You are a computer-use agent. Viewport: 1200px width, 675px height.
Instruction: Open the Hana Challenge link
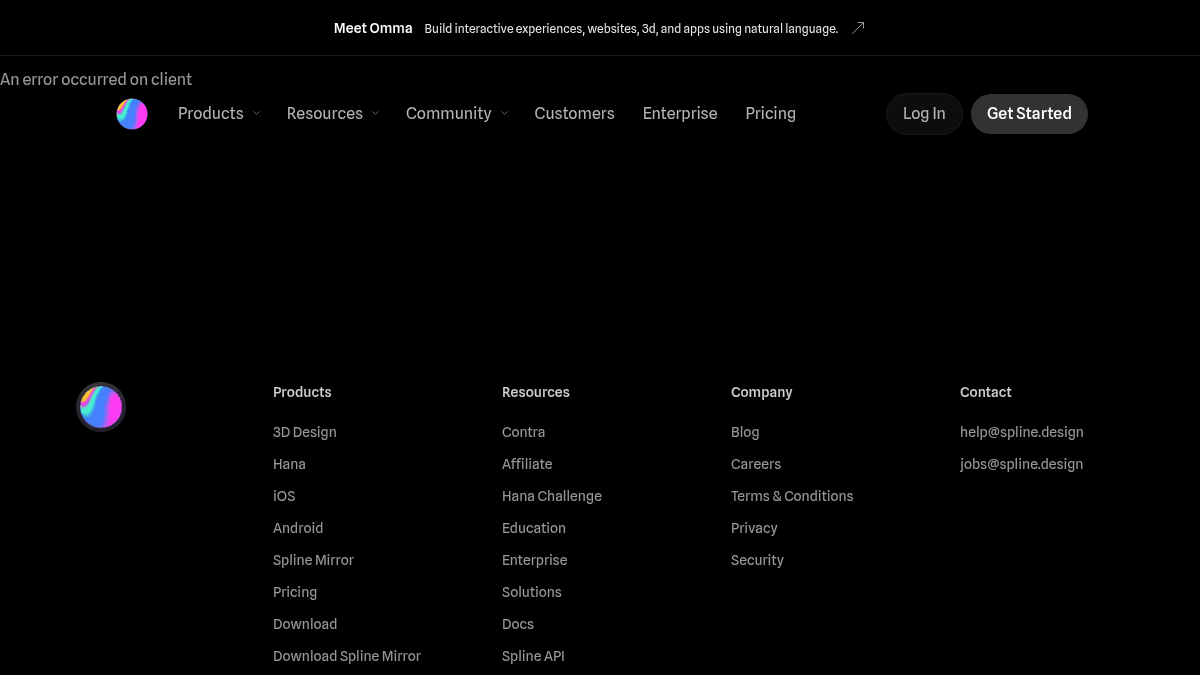click(552, 496)
